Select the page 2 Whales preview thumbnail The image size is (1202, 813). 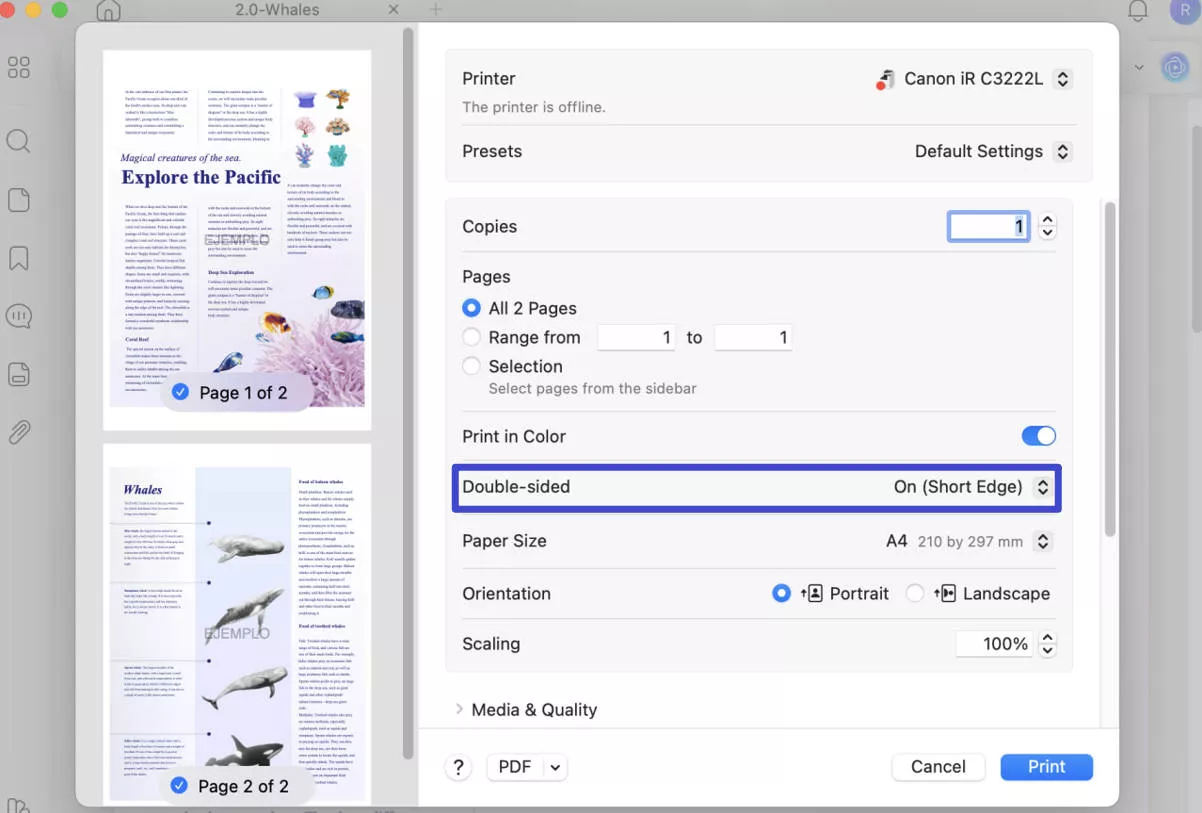click(x=237, y=622)
